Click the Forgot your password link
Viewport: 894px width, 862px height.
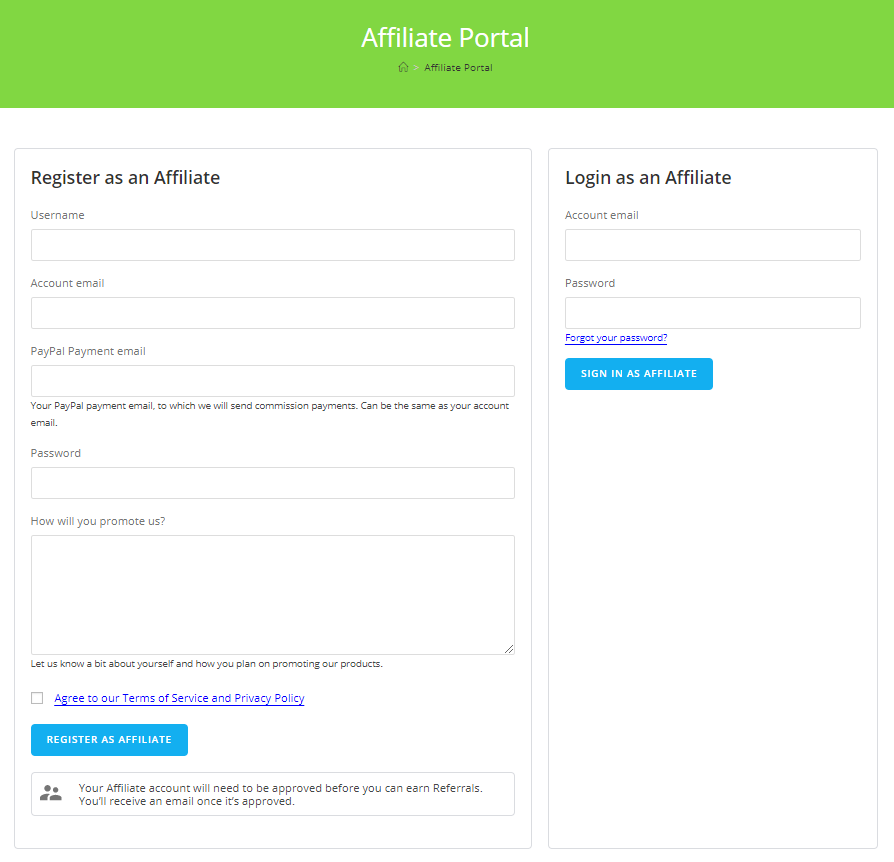tap(615, 337)
